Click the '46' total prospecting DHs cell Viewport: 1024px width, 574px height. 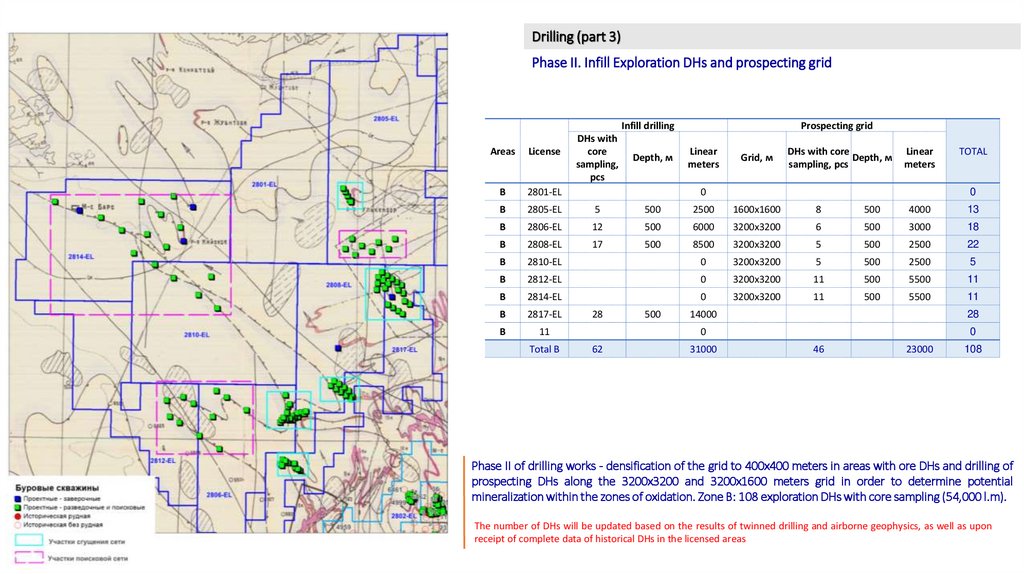tap(818, 349)
